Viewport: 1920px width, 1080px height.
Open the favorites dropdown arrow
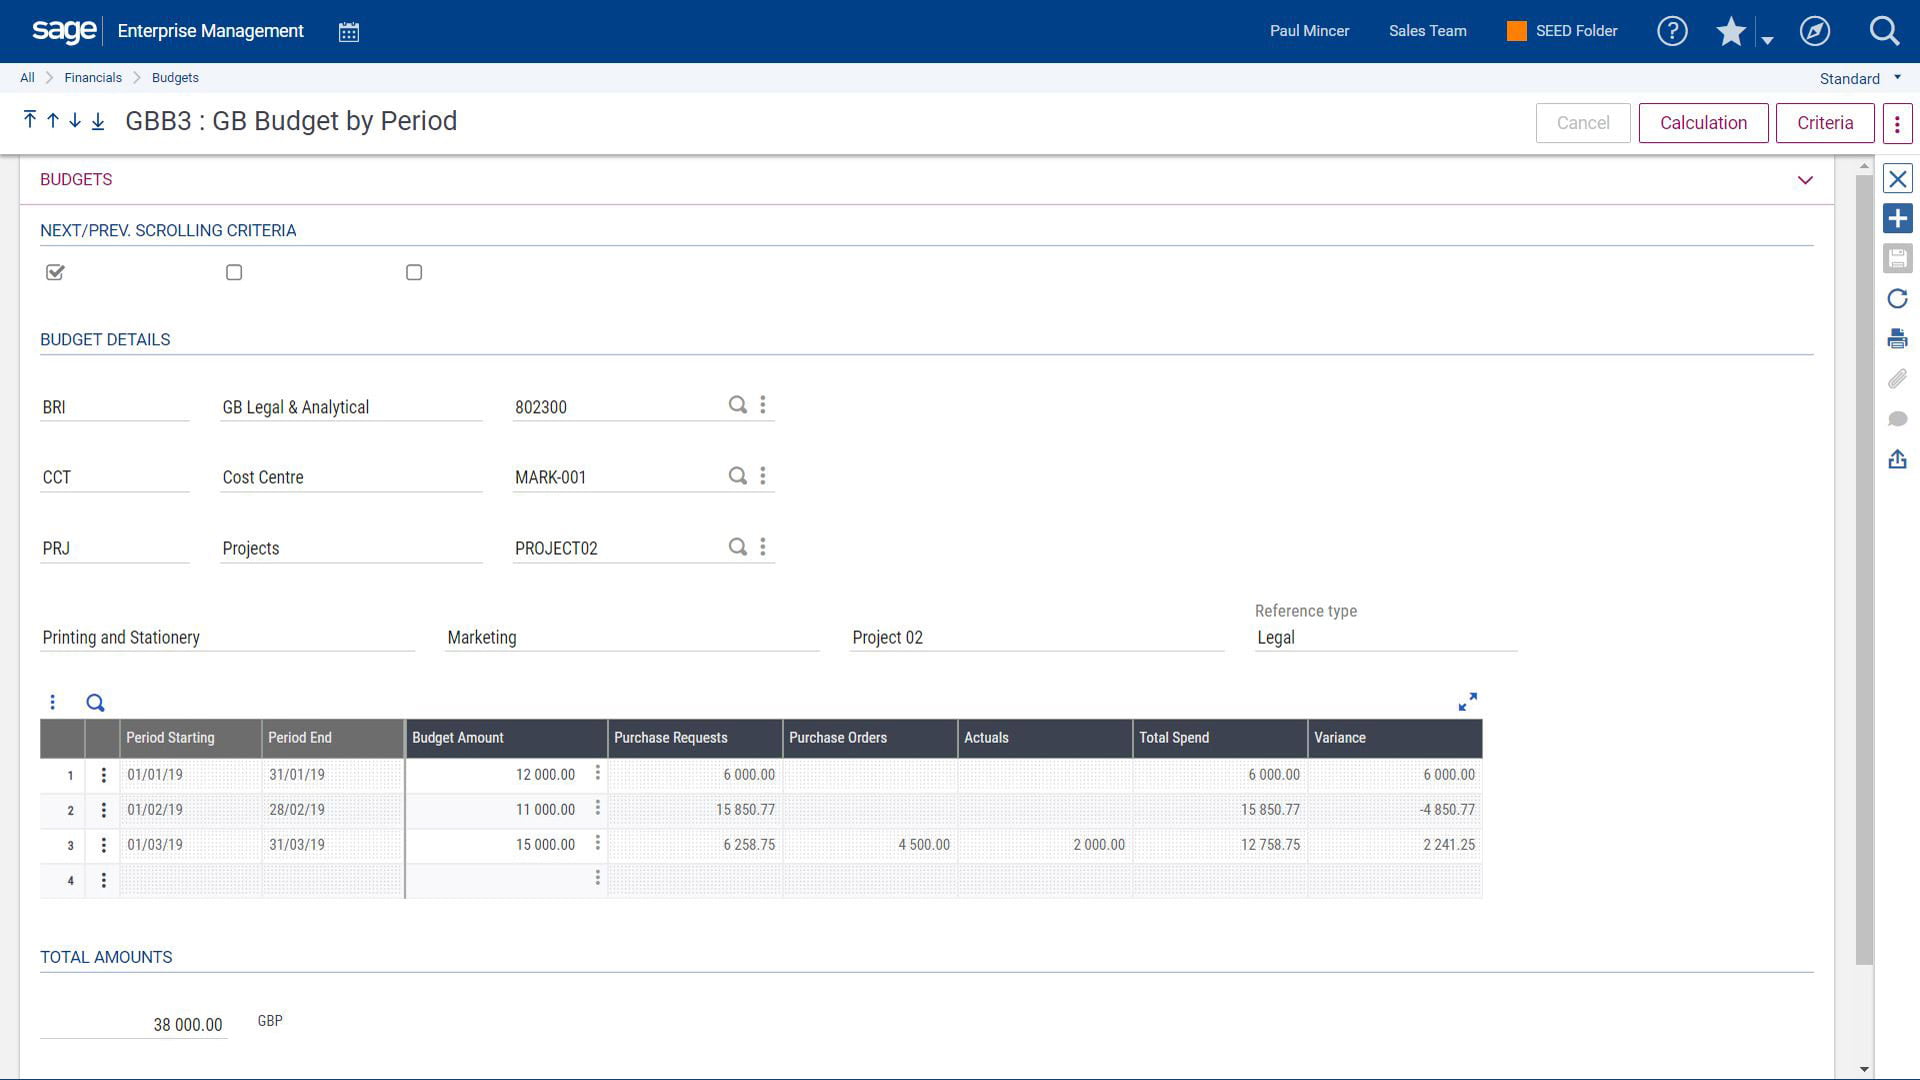tap(1767, 40)
